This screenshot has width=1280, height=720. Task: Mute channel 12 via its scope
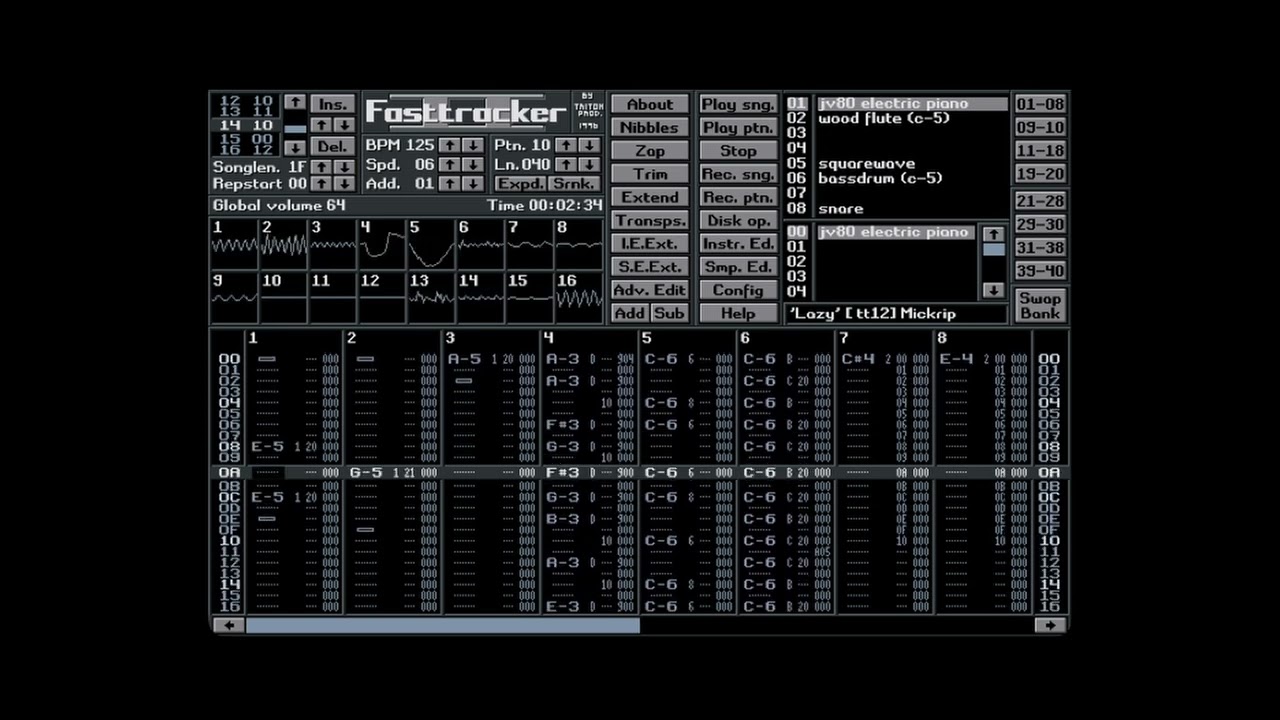coord(381,298)
